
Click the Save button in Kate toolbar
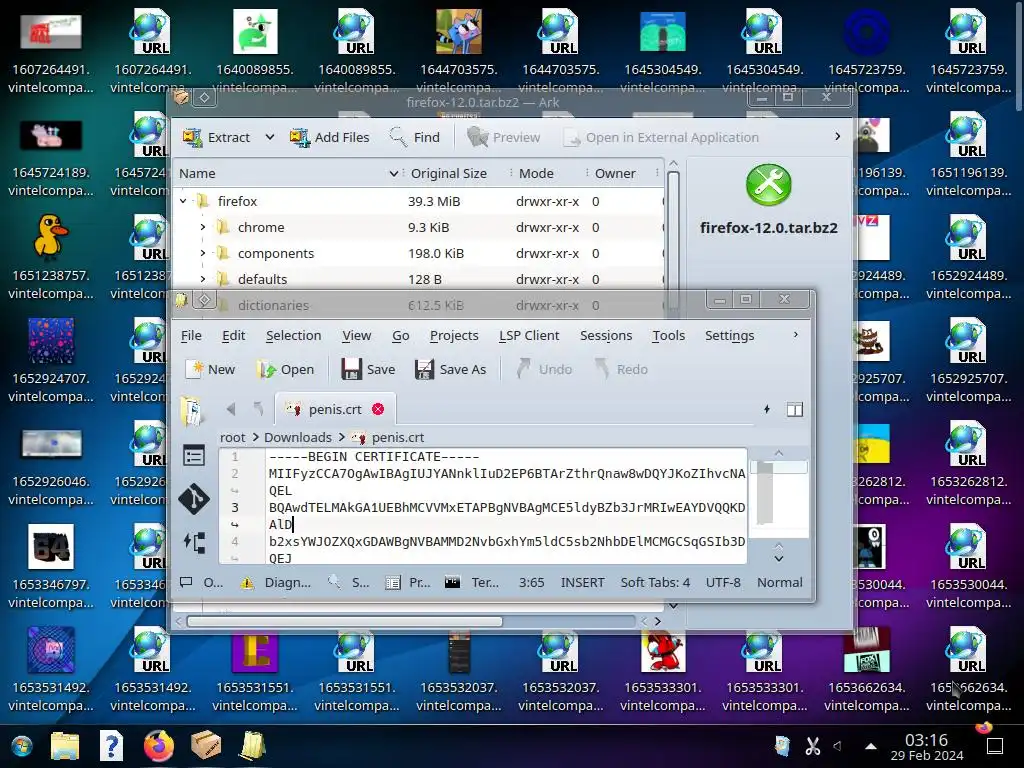[x=368, y=370]
